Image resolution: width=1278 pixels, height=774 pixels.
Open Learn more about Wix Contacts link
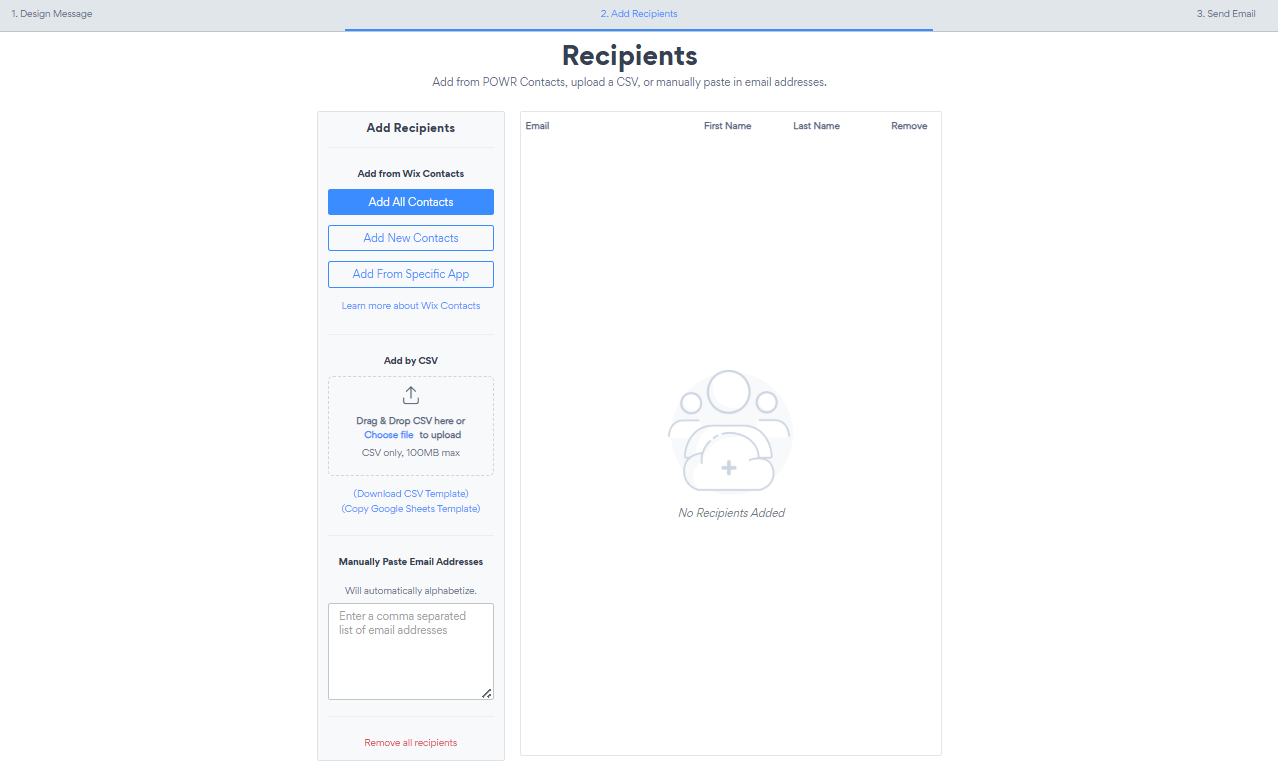(x=410, y=306)
